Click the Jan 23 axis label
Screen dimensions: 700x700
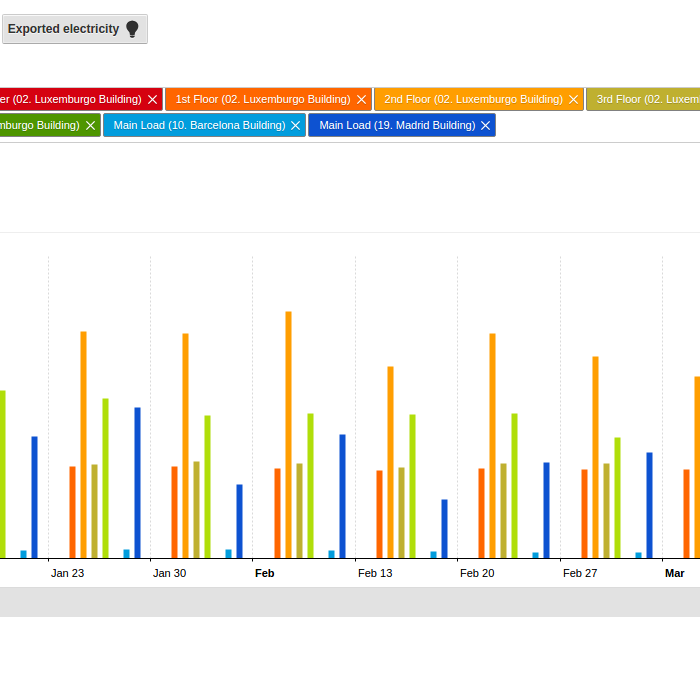coord(67,573)
